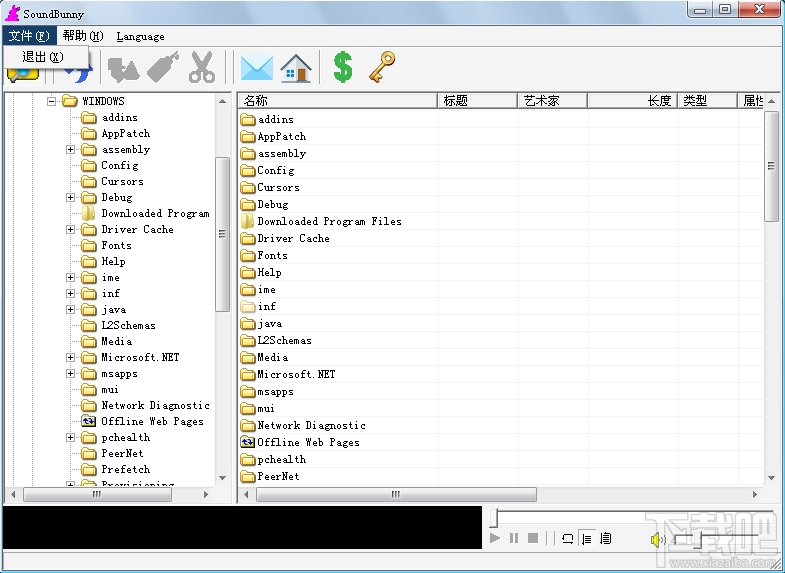Click the file list scroll-down arrow

click(771, 478)
